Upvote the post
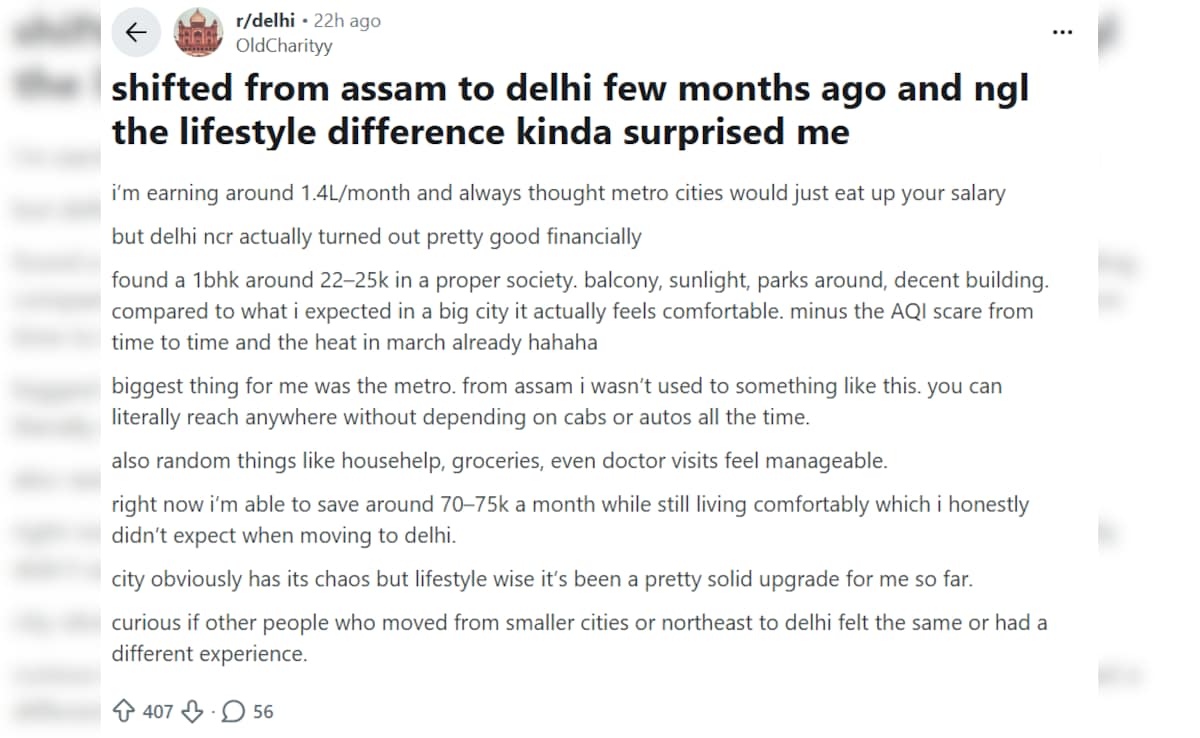The image size is (1200, 738). coord(124,712)
